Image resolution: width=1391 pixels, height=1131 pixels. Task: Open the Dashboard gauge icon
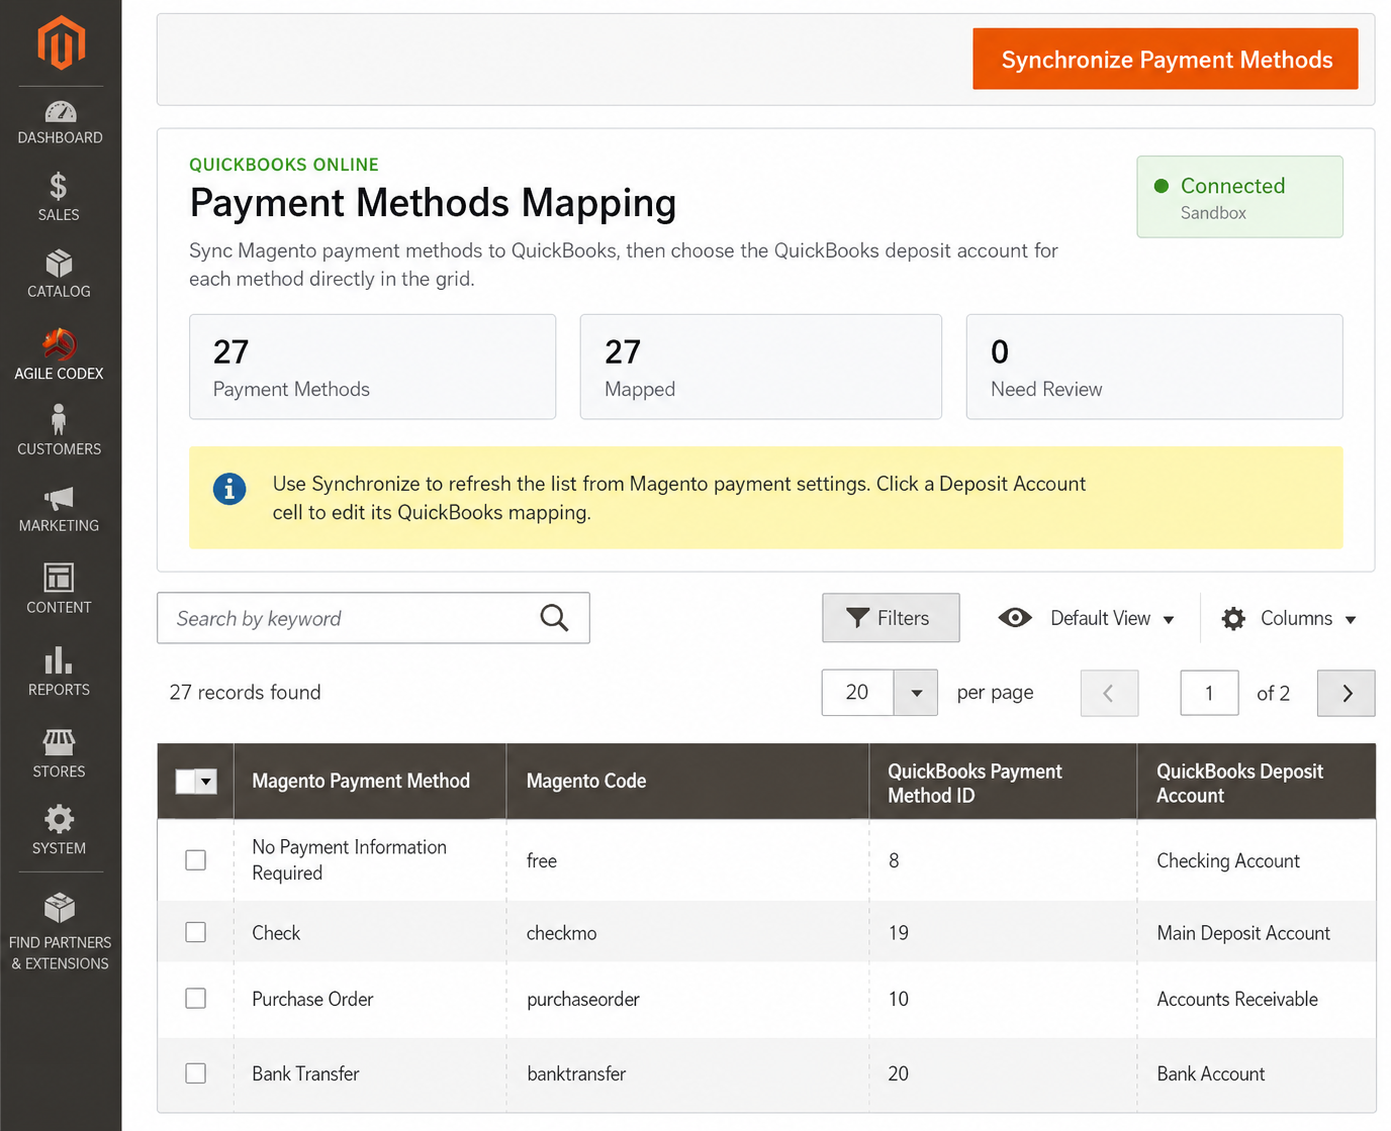coord(60,112)
